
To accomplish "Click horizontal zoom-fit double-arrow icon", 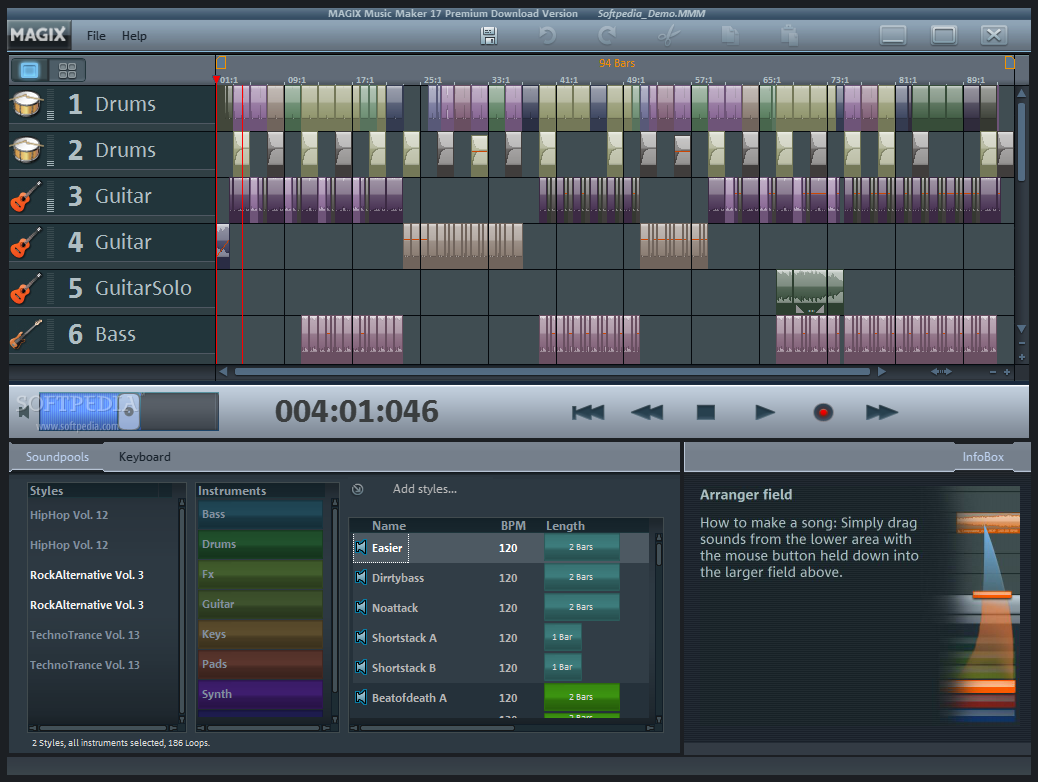I will point(941,371).
